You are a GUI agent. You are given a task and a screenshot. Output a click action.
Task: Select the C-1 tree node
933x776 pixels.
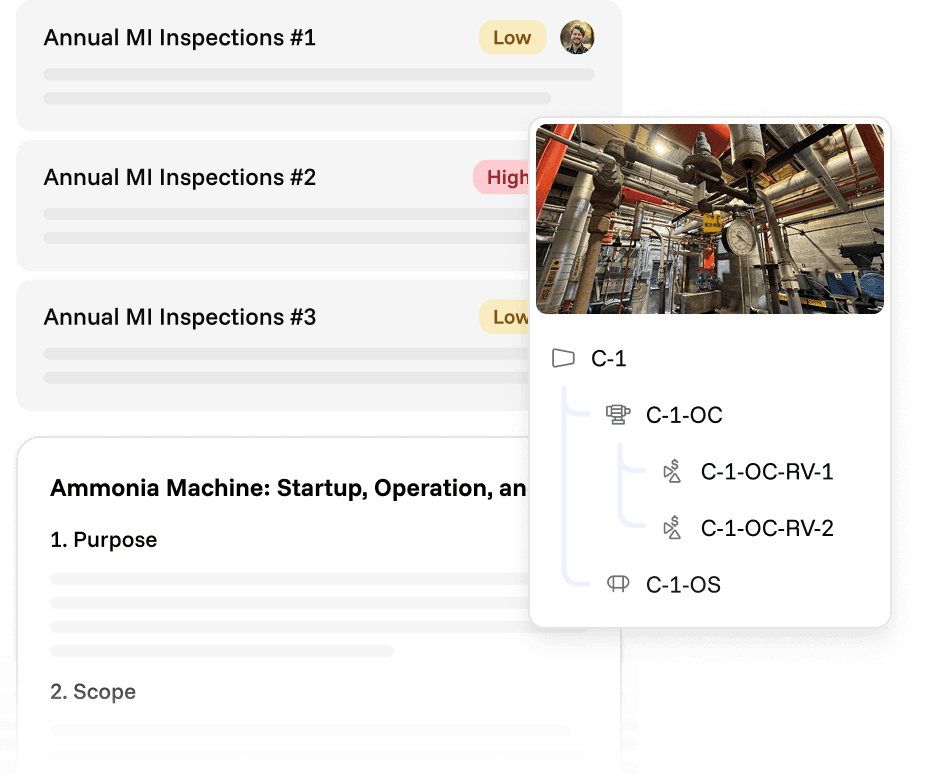(x=608, y=359)
